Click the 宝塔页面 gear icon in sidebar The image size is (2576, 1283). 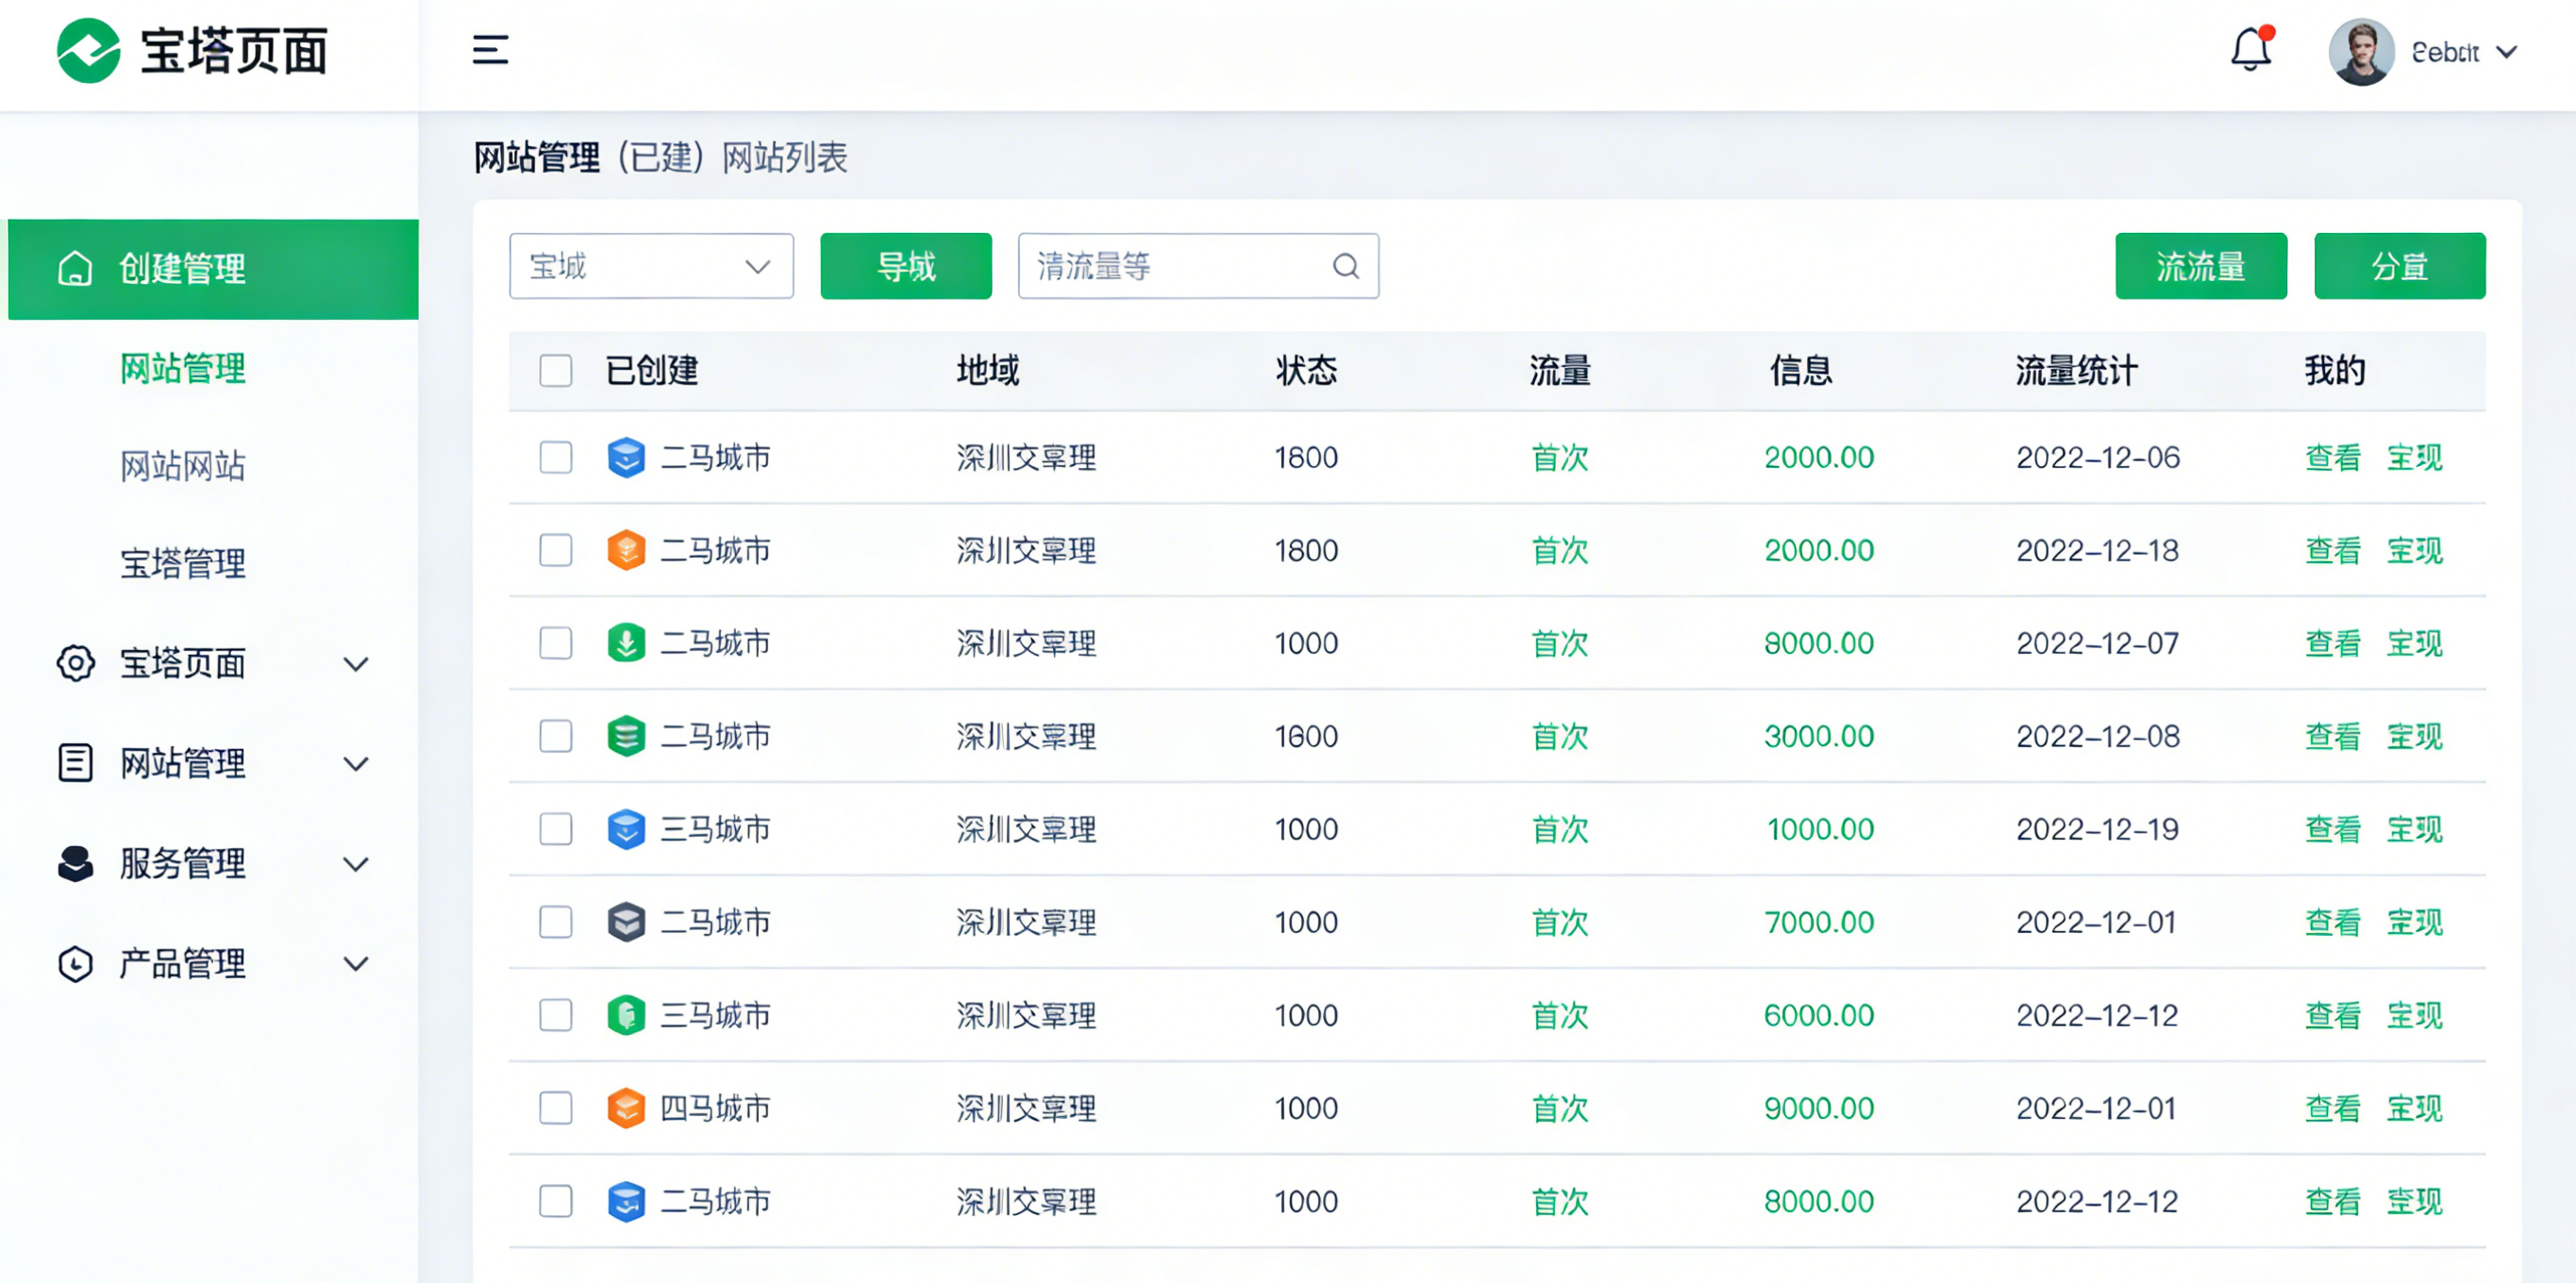75,663
